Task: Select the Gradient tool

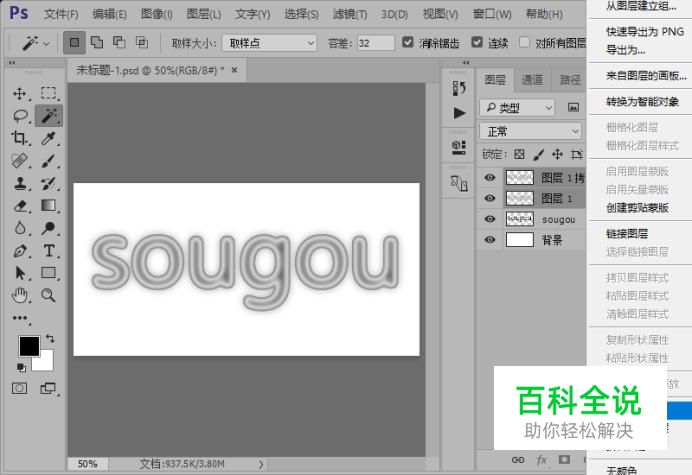Action: coord(48,206)
